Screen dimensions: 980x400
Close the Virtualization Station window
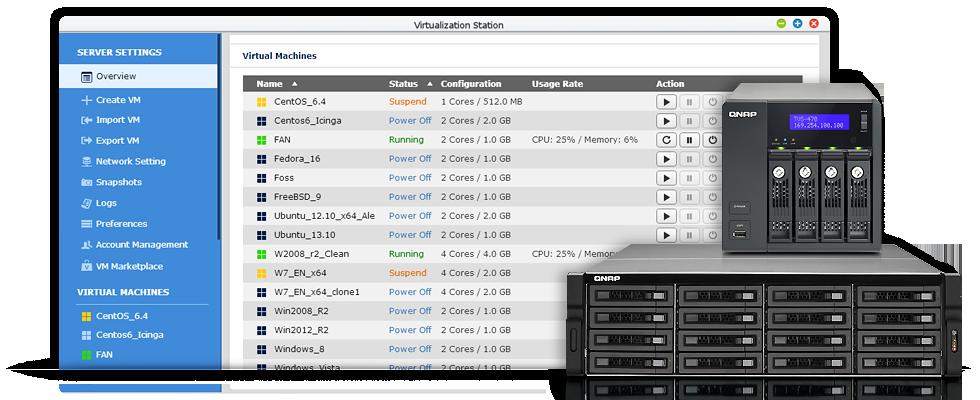814,24
